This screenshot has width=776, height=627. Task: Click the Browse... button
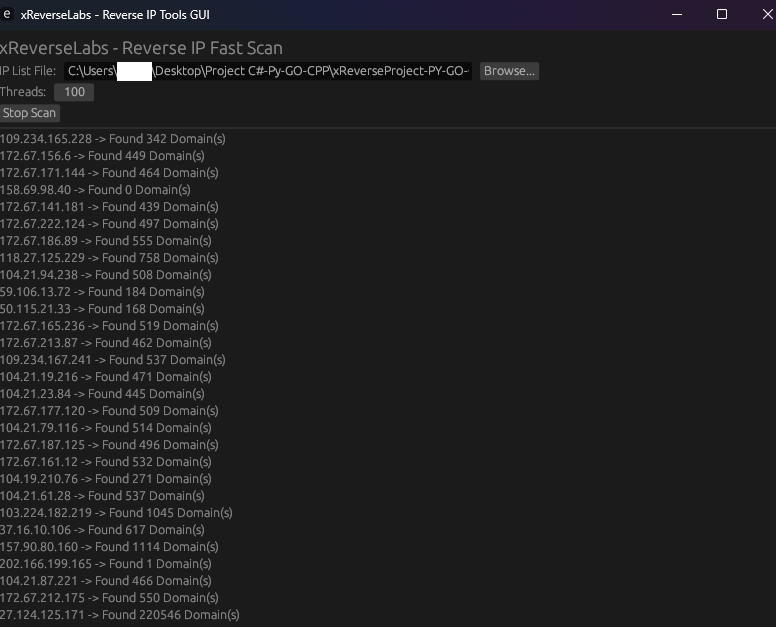[509, 71]
